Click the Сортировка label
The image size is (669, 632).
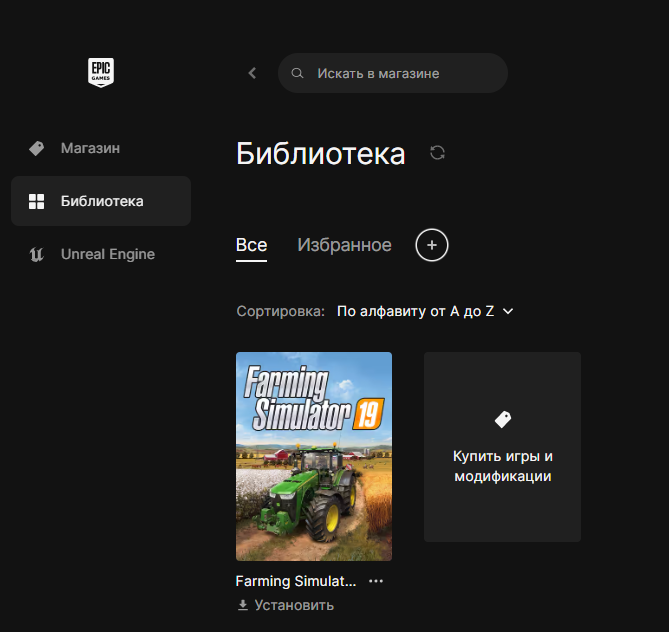[280, 311]
